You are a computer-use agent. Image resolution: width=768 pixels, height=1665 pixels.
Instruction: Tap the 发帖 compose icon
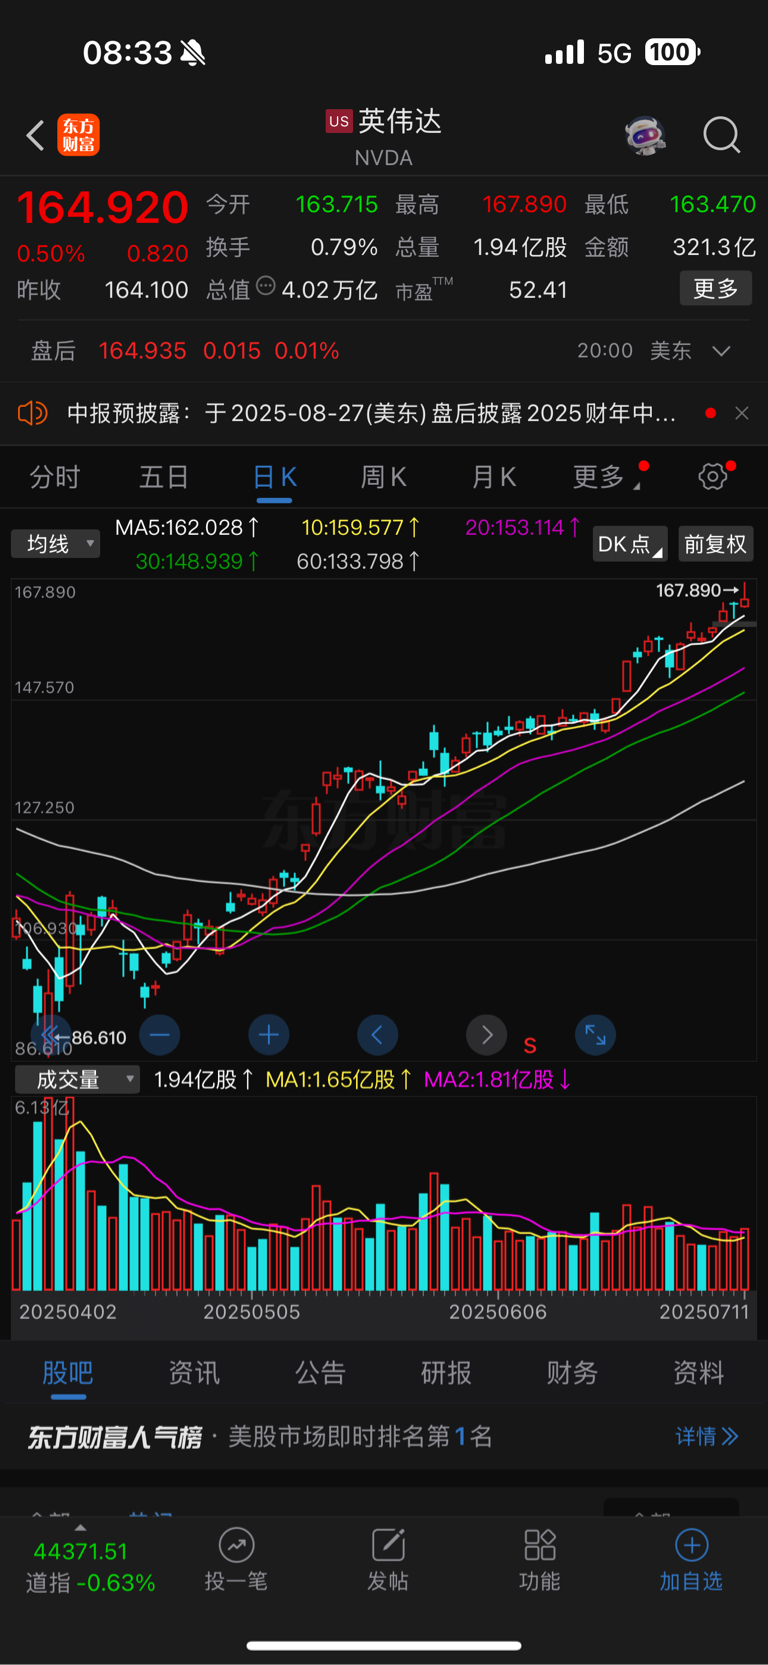point(388,1545)
